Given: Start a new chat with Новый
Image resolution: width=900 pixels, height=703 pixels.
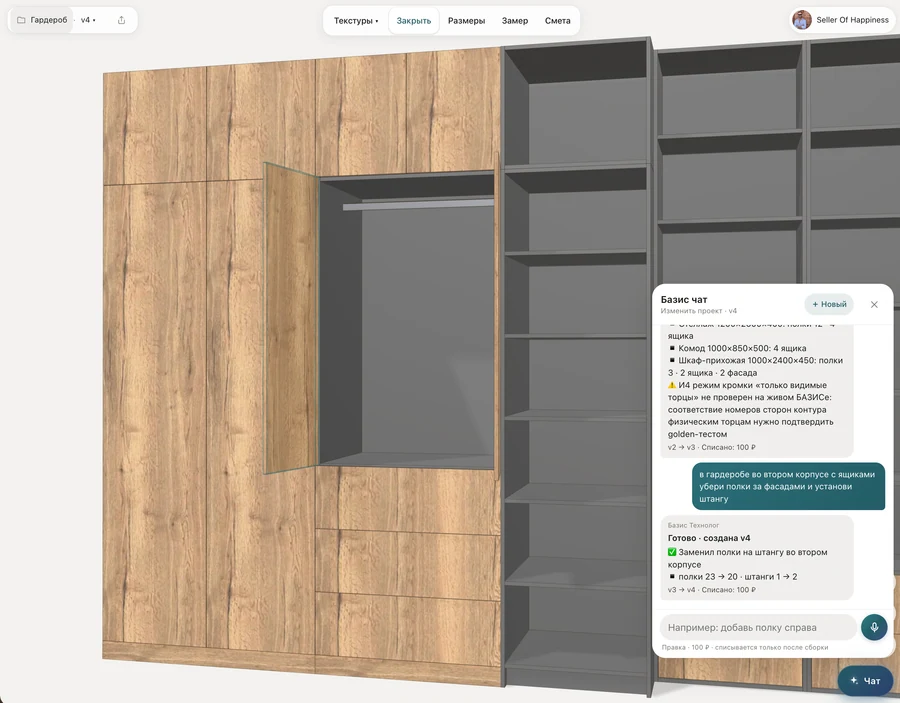Looking at the screenshot, I should pyautogui.click(x=829, y=304).
